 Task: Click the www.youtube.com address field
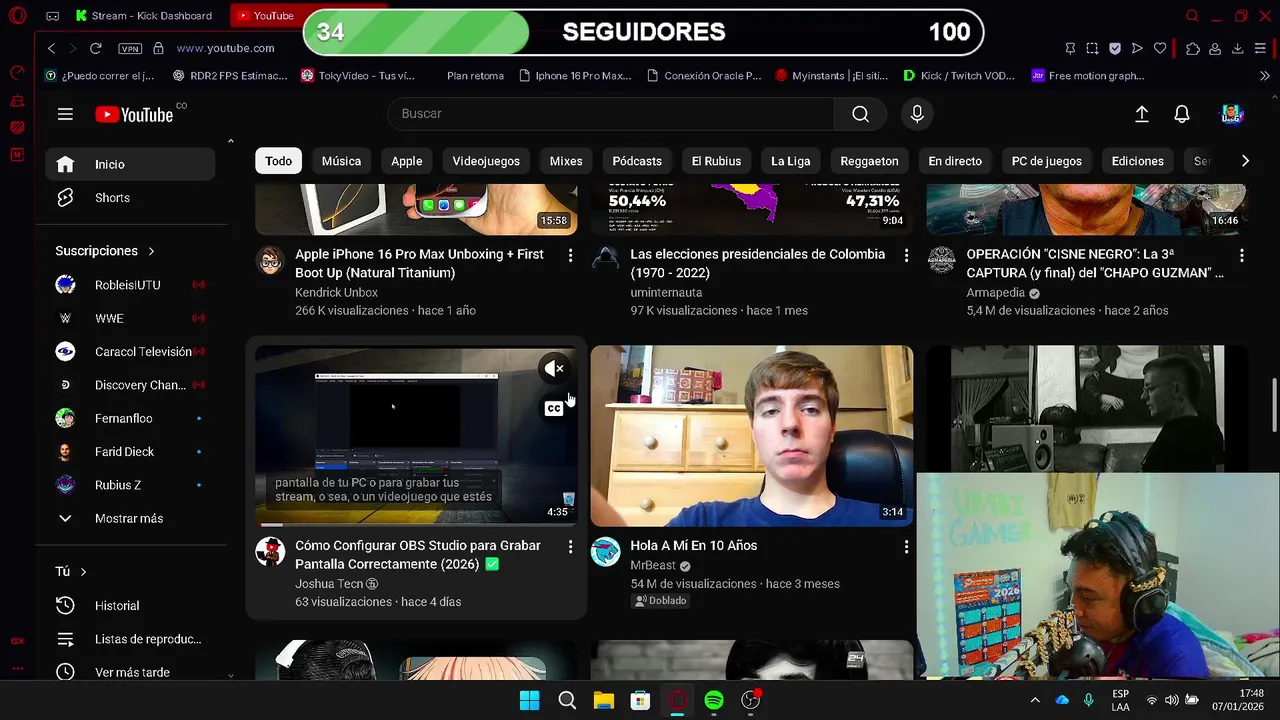[x=226, y=48]
